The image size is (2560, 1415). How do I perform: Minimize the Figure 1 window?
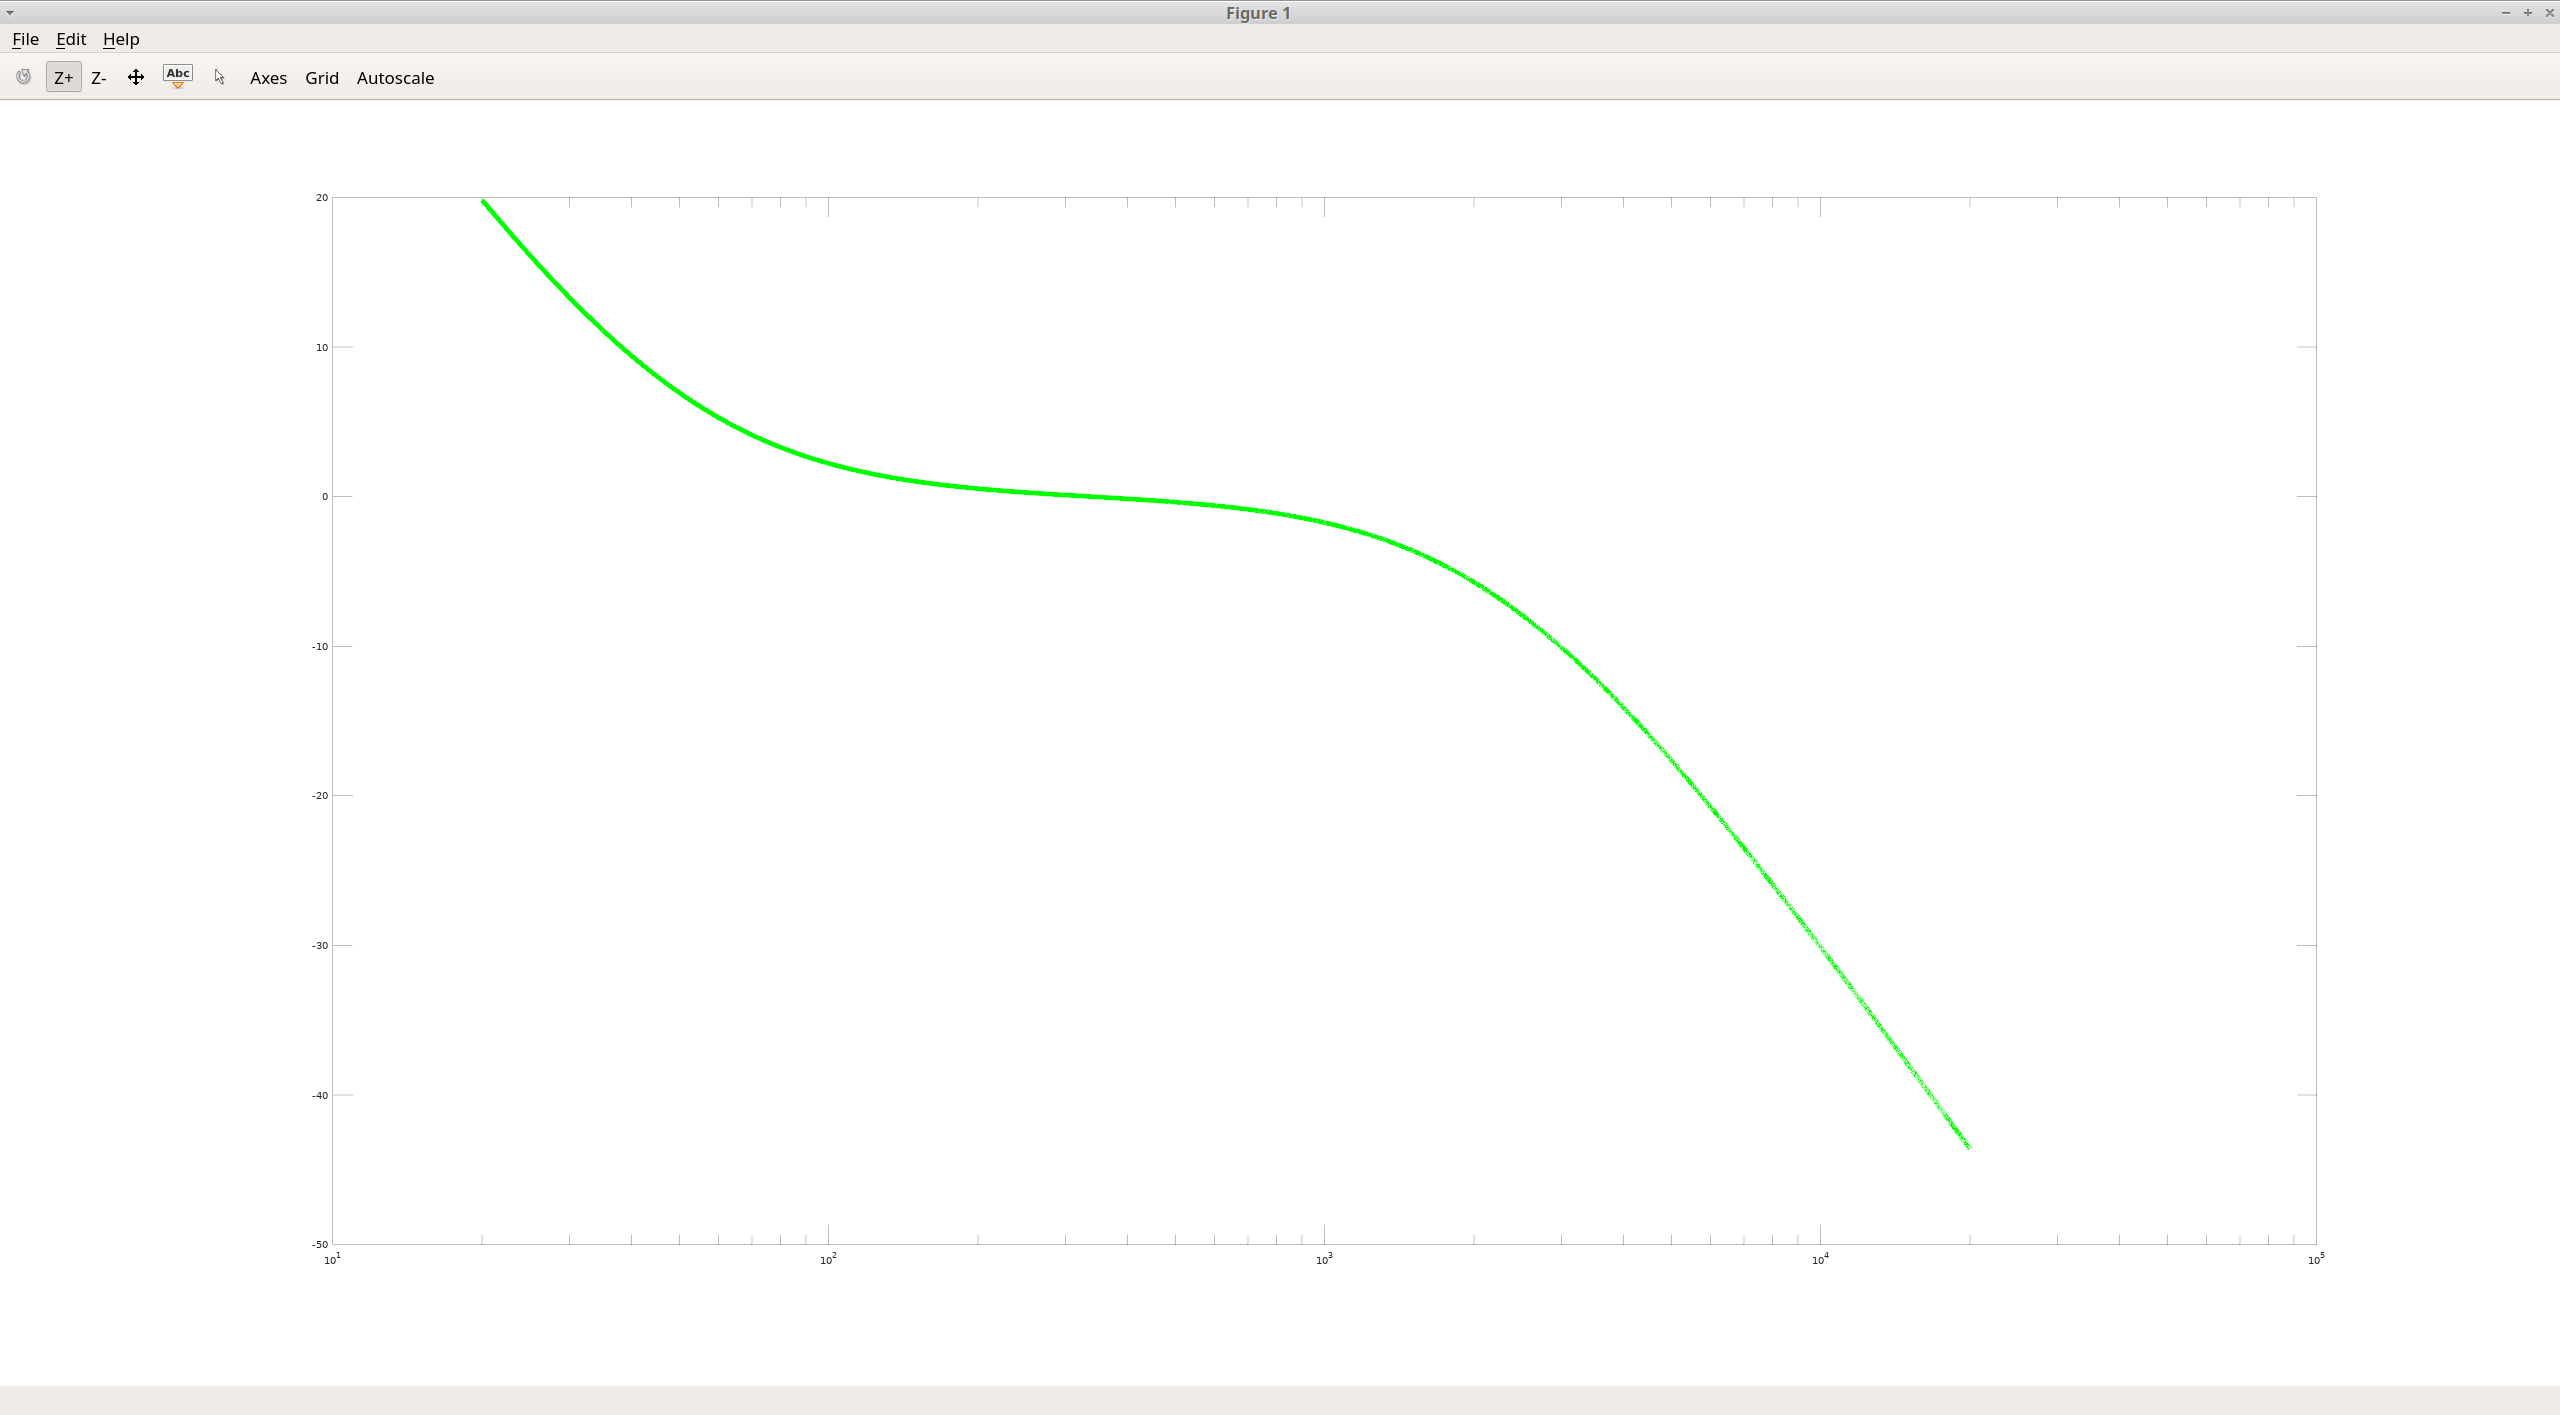[x=2505, y=13]
